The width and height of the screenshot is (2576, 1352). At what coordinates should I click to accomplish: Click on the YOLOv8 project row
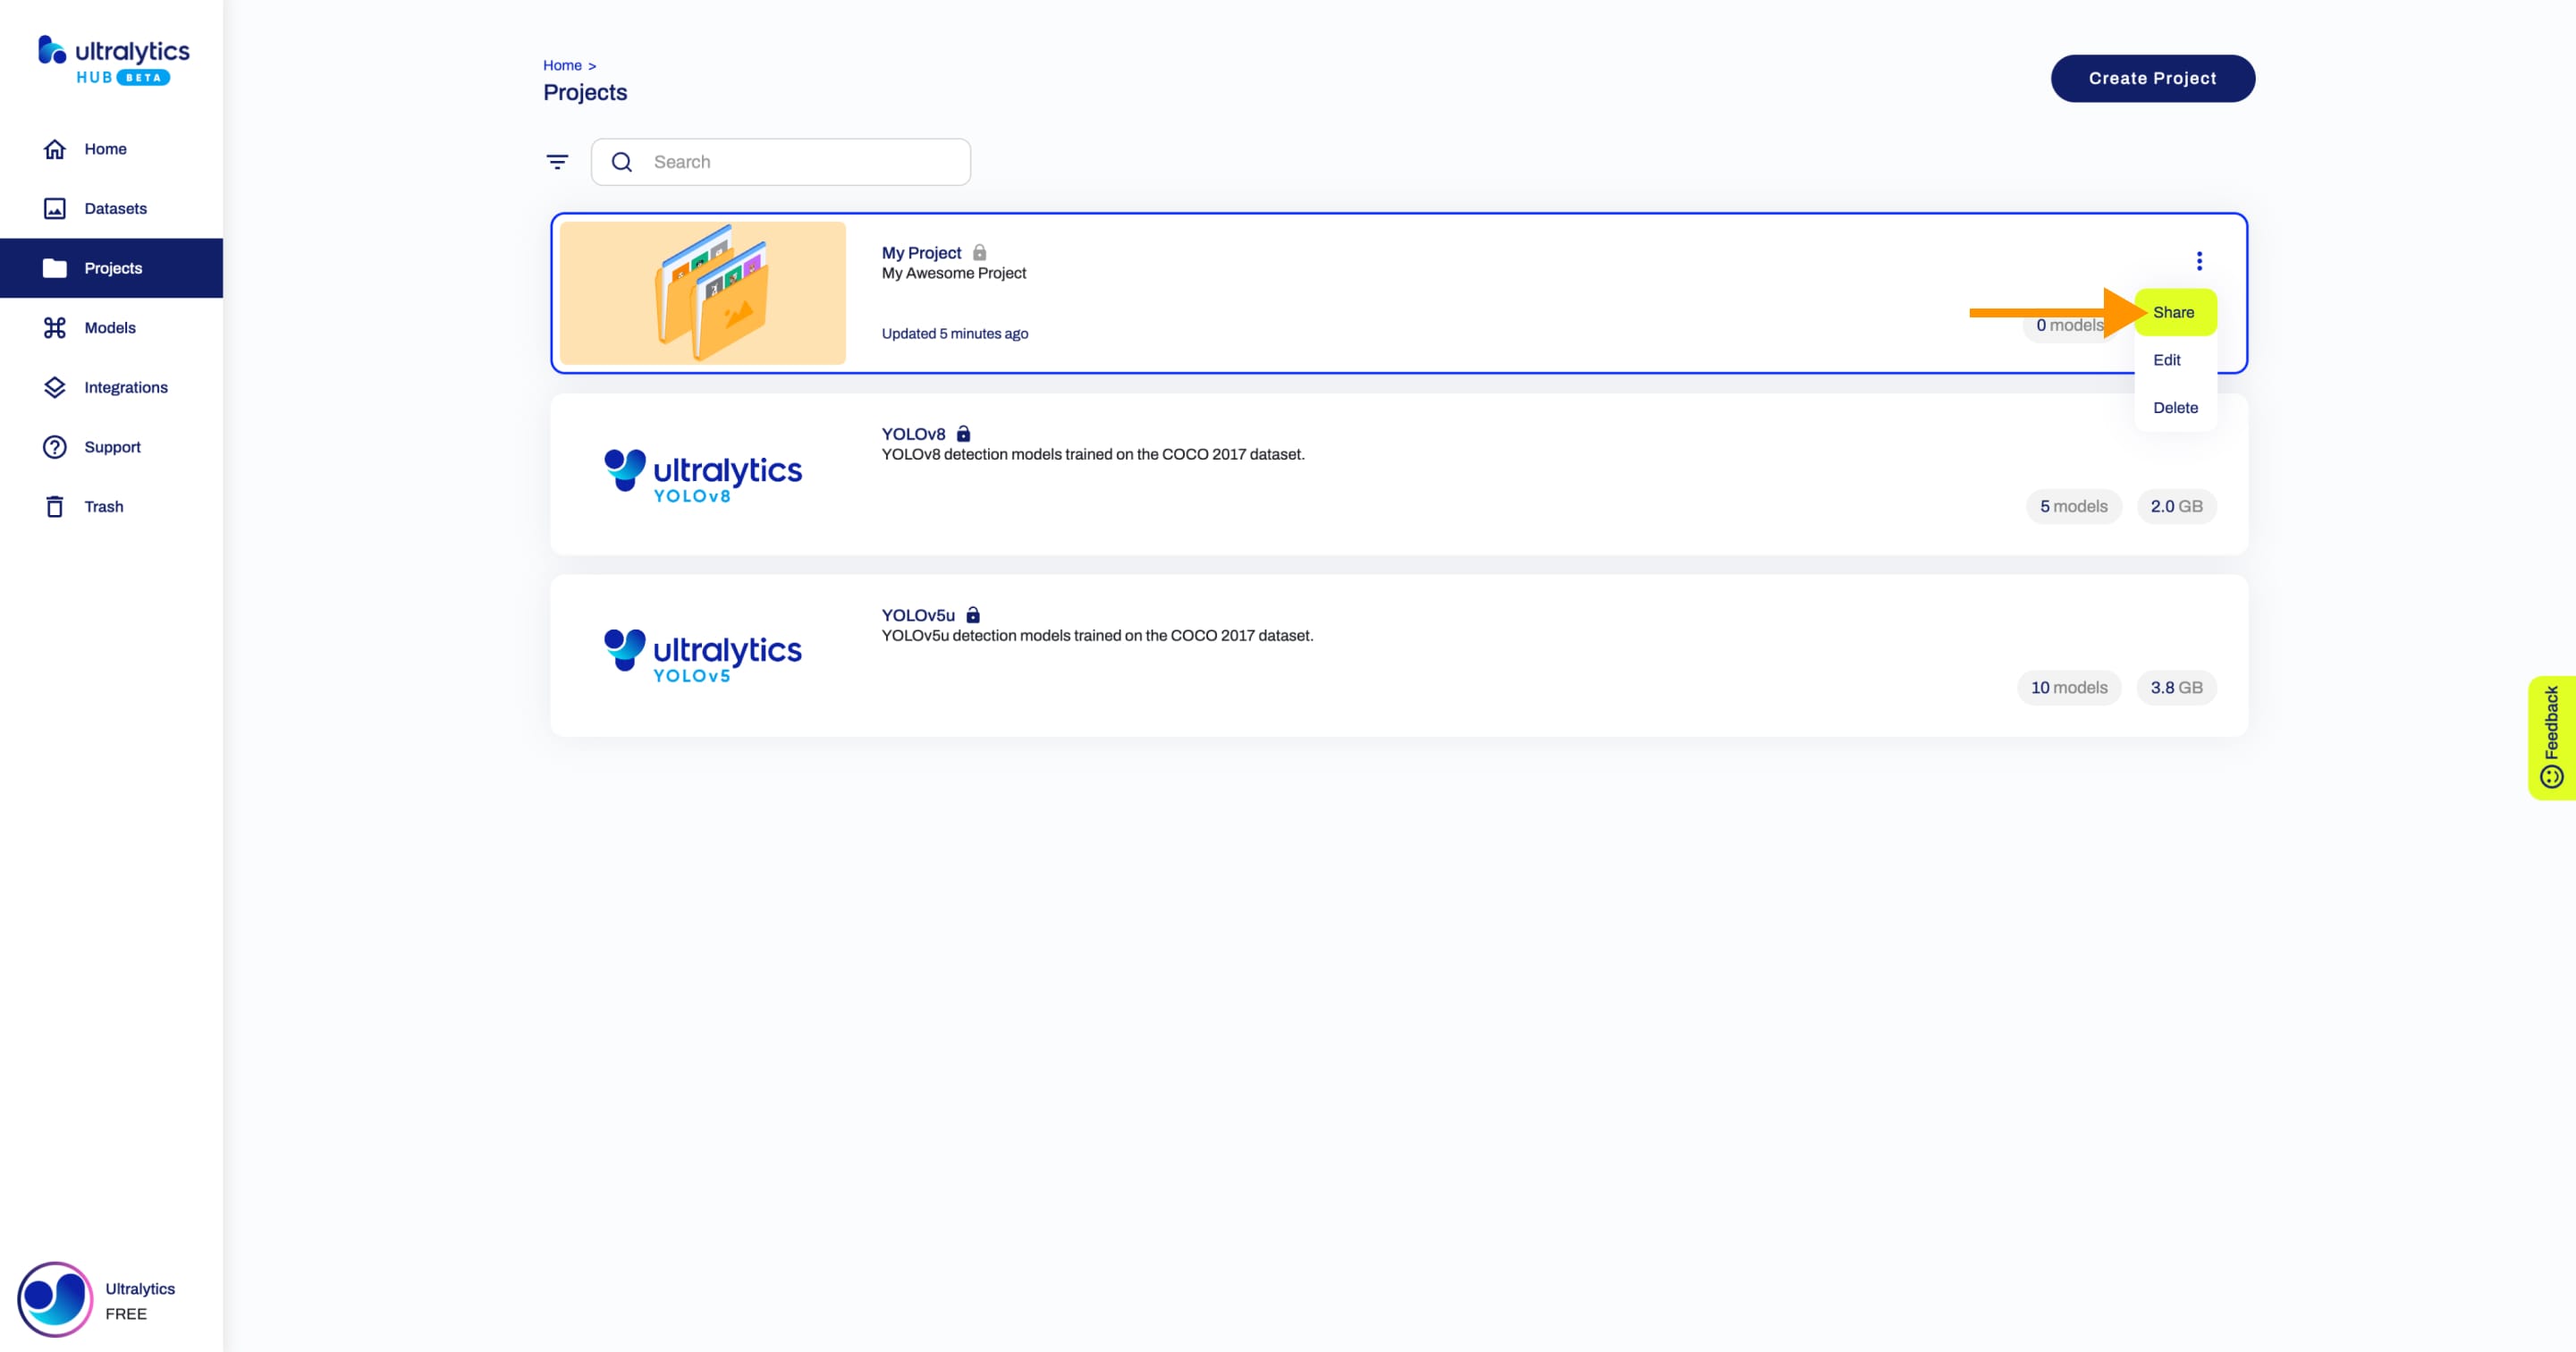pyautogui.click(x=1398, y=473)
